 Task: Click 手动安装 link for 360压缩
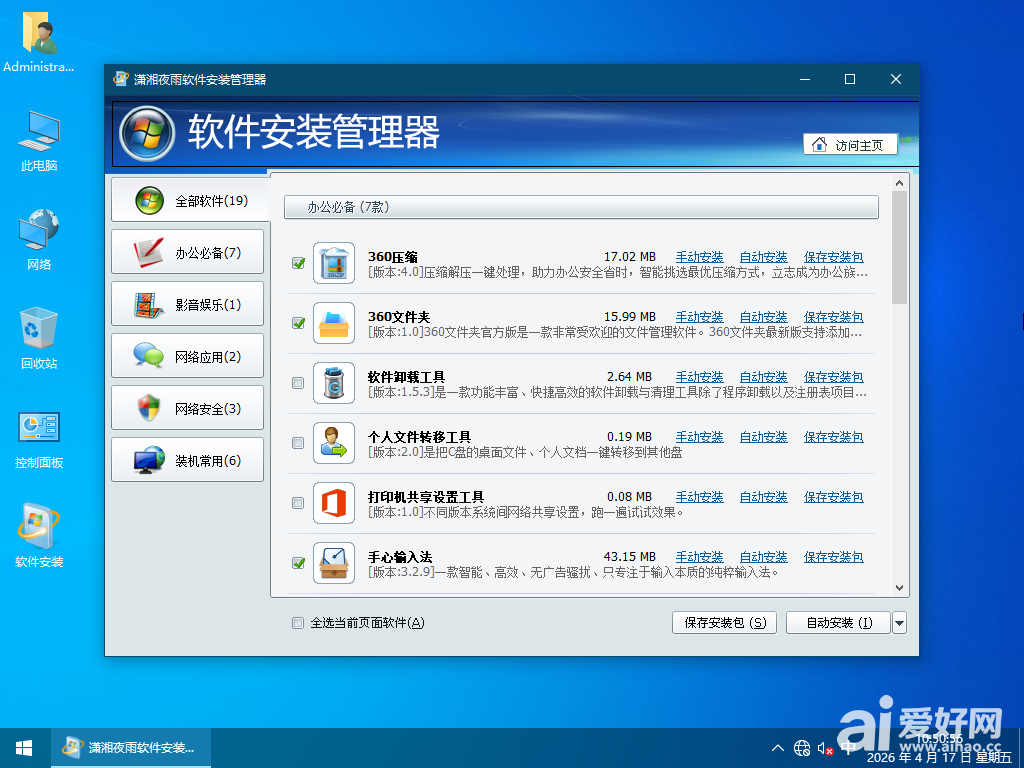[x=699, y=257]
